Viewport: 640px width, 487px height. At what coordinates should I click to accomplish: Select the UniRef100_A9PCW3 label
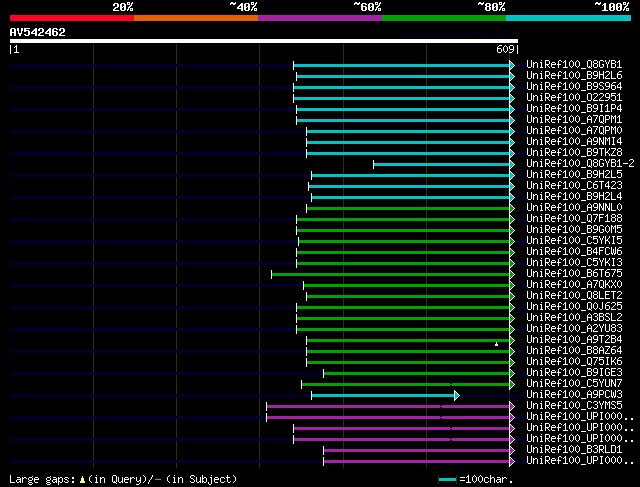coord(574,395)
